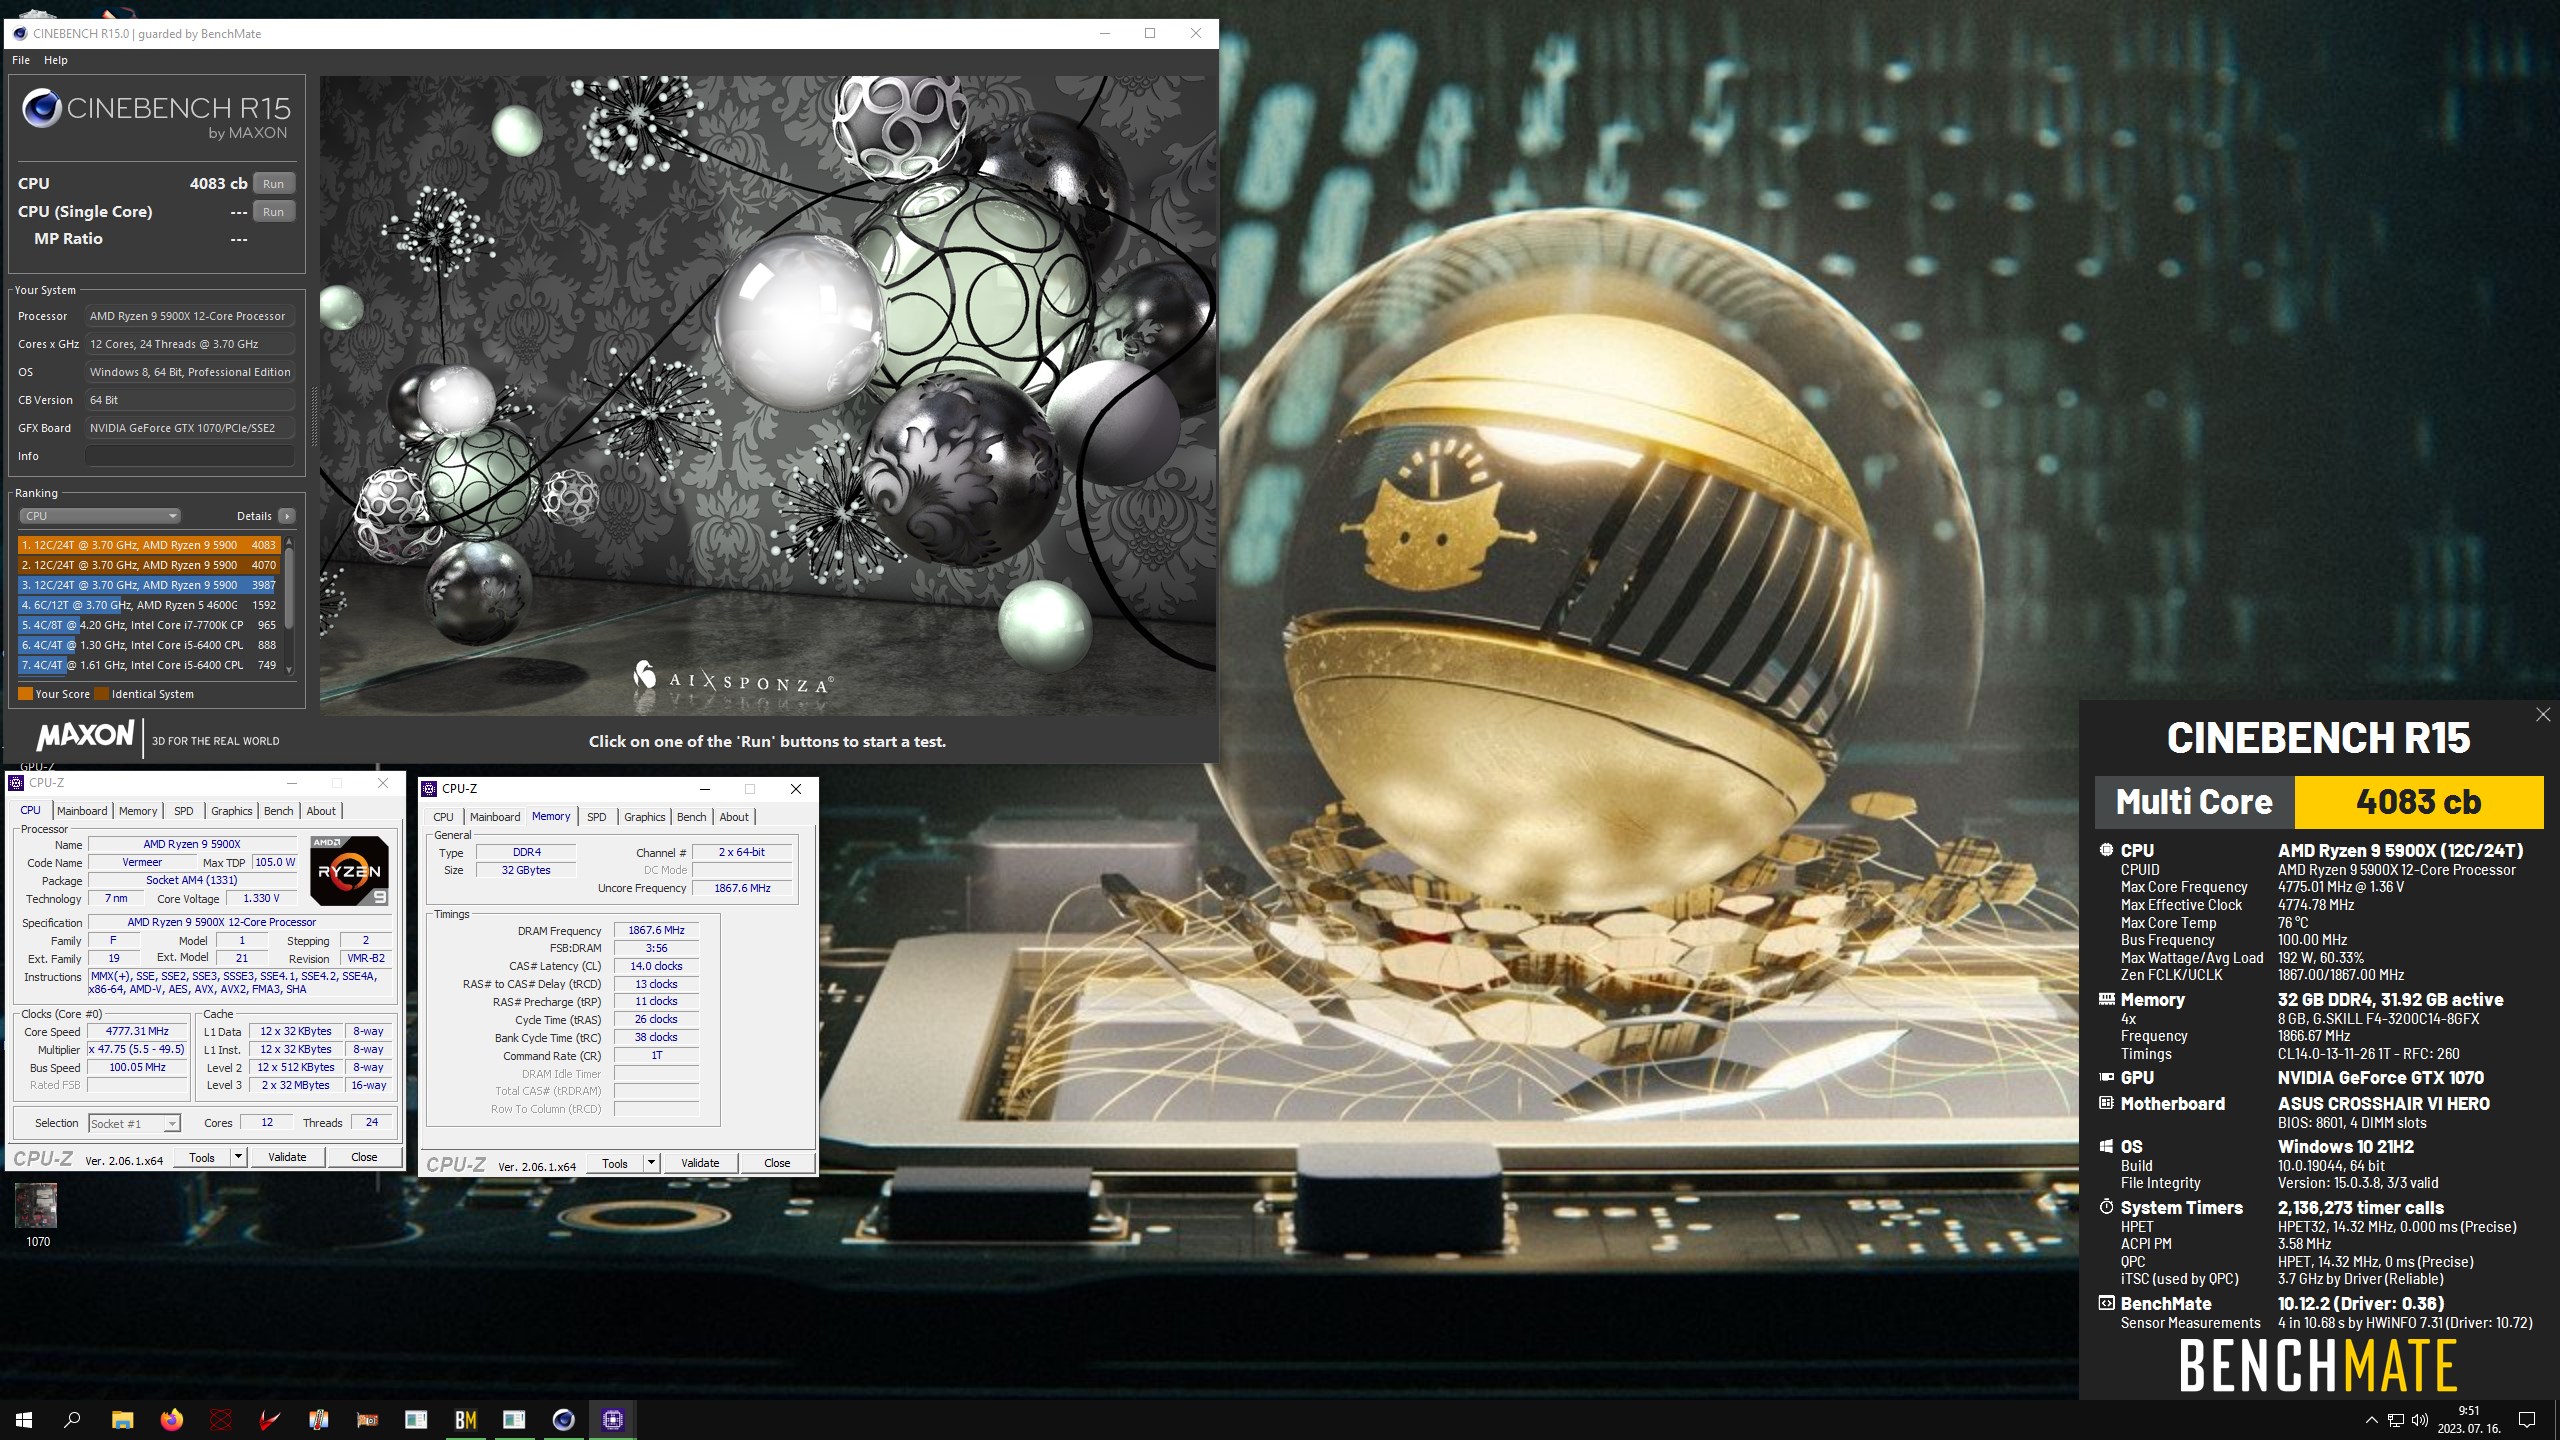Show hidden tray icons chevron

(x=2371, y=1420)
